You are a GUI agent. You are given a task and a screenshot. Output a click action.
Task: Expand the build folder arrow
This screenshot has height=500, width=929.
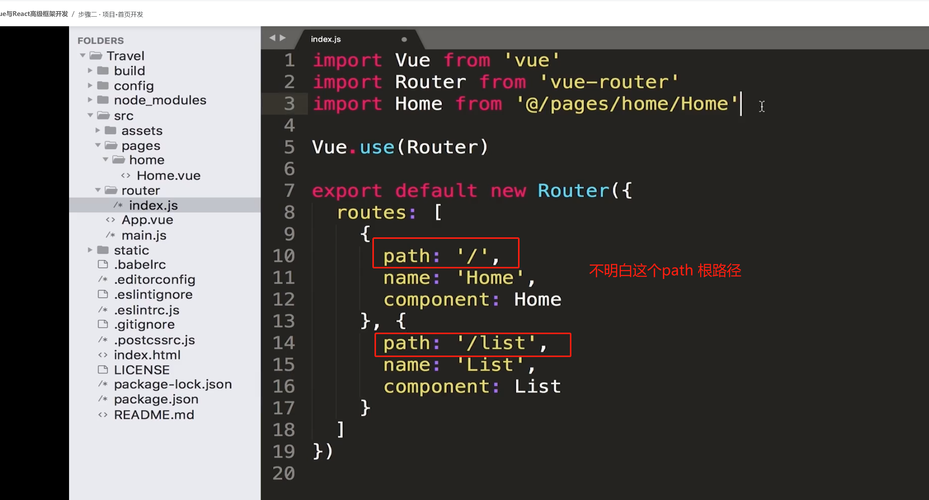(90, 70)
